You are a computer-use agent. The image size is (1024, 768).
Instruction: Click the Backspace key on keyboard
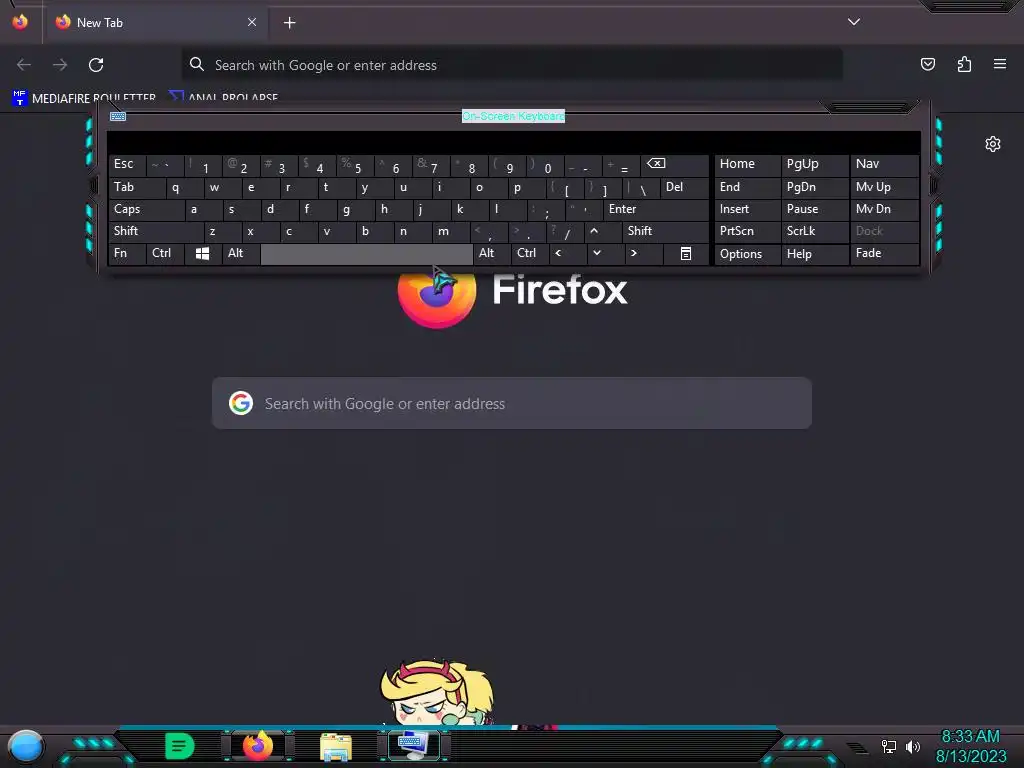click(x=675, y=165)
